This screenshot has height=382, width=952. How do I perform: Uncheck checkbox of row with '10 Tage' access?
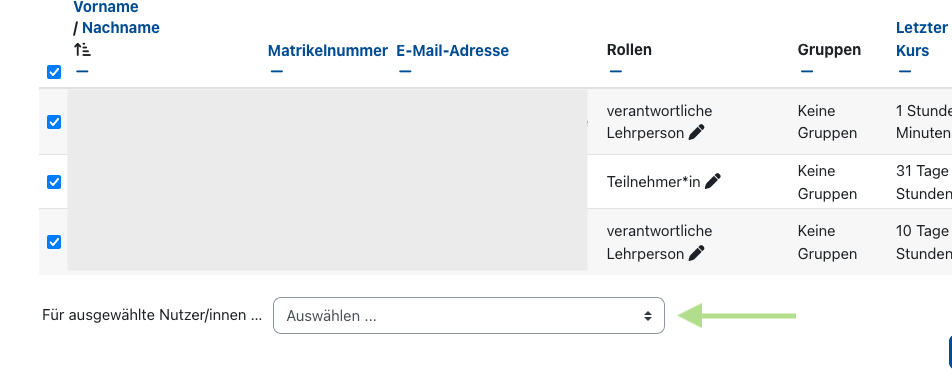pyautogui.click(x=54, y=242)
